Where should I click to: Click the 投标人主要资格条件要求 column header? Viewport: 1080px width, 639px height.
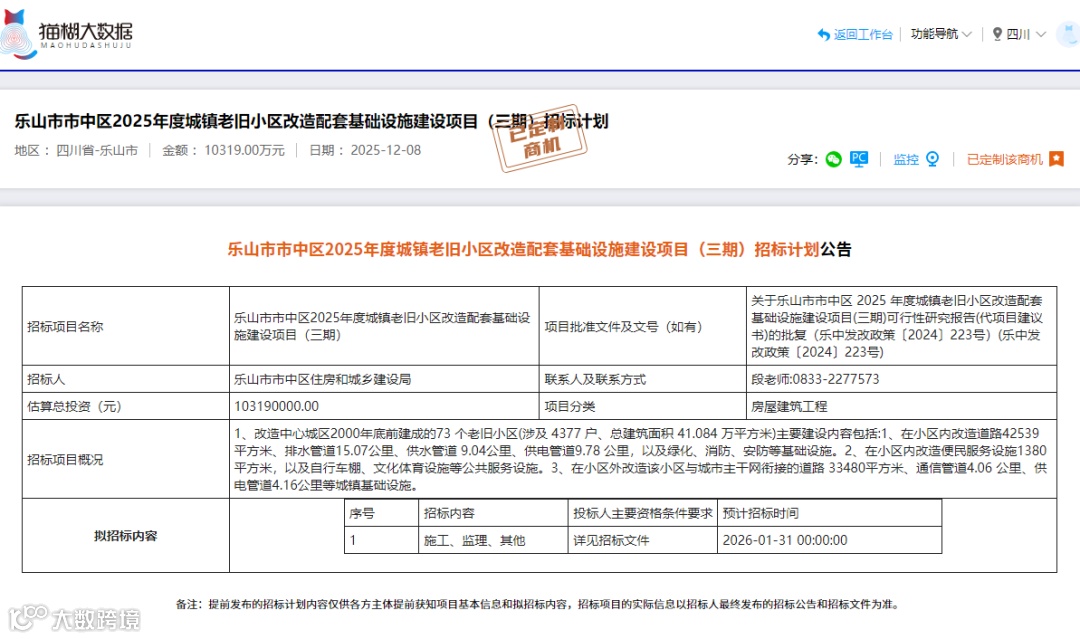click(643, 513)
